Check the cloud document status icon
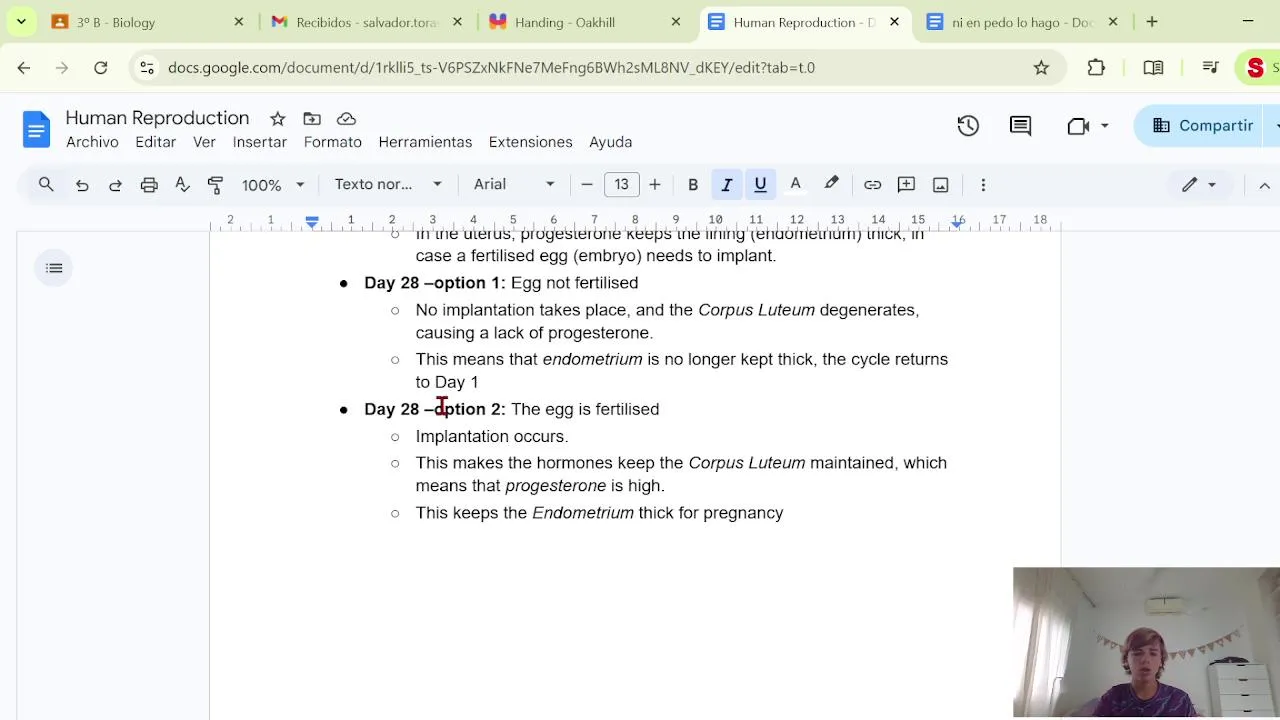Screen dimensions: 1280x720 coord(346,119)
